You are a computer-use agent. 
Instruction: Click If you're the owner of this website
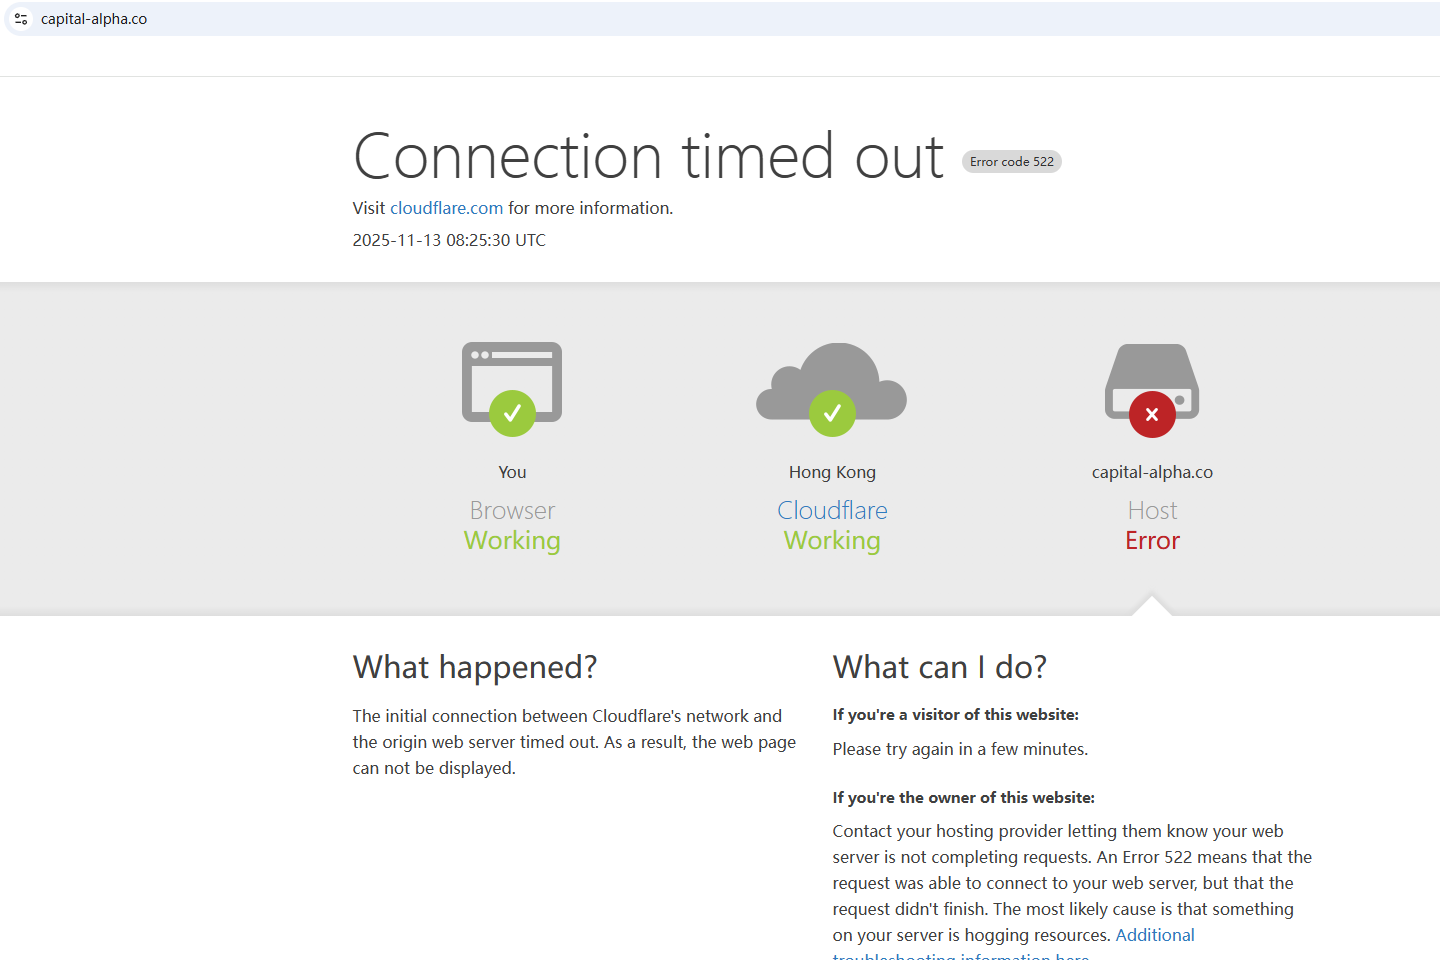point(964,798)
